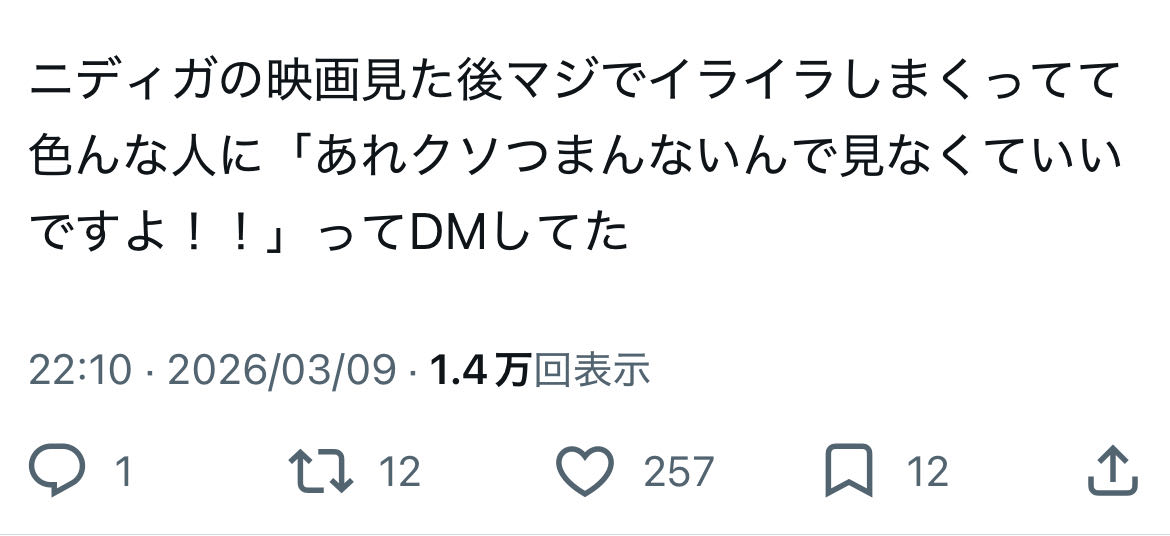Image resolution: width=1170 pixels, height=536 pixels.
Task: Open the share upload arrow icon
Action: coord(1113,470)
